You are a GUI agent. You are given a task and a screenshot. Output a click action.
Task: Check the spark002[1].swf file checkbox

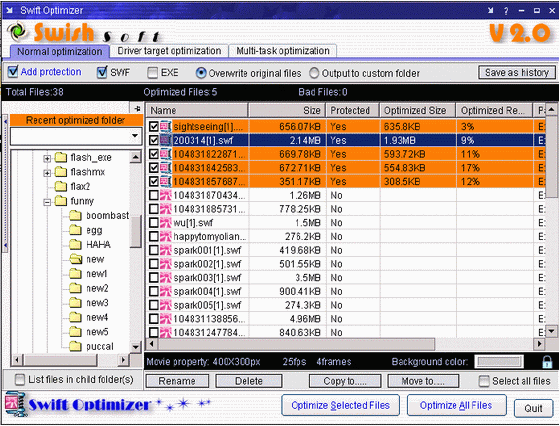tap(154, 264)
